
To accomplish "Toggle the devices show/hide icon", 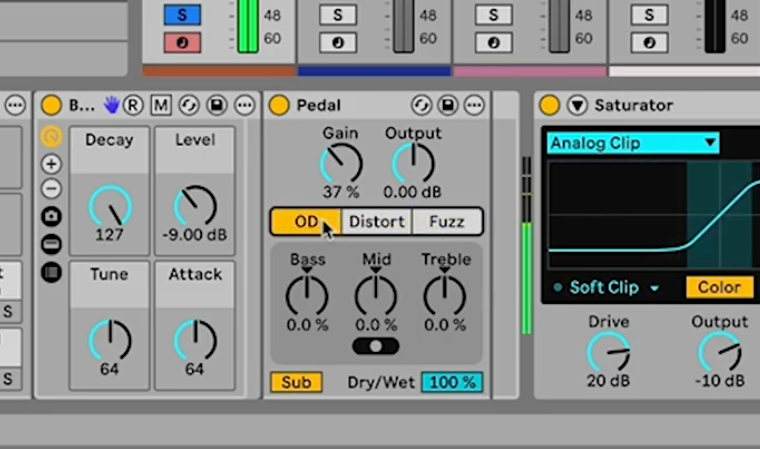I will [51, 272].
